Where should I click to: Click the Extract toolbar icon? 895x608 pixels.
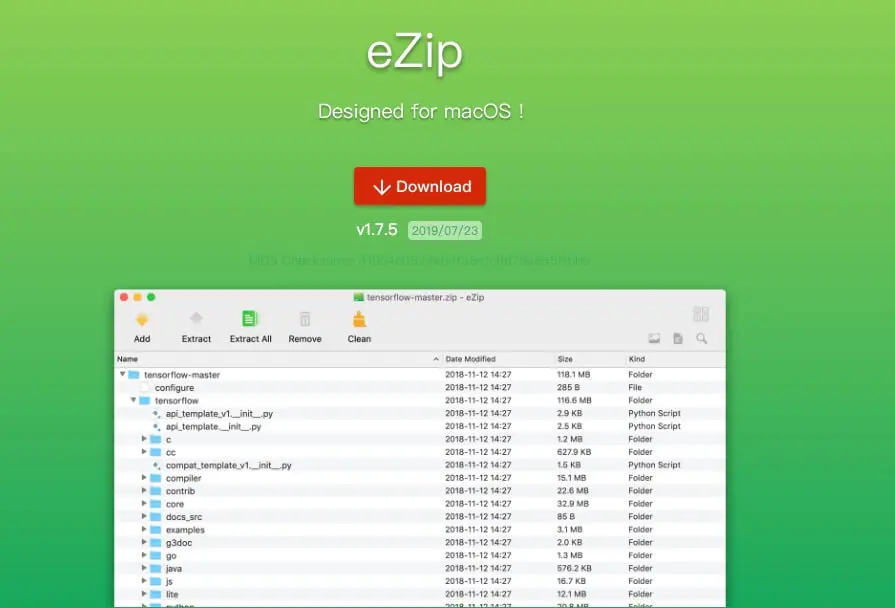click(196, 319)
